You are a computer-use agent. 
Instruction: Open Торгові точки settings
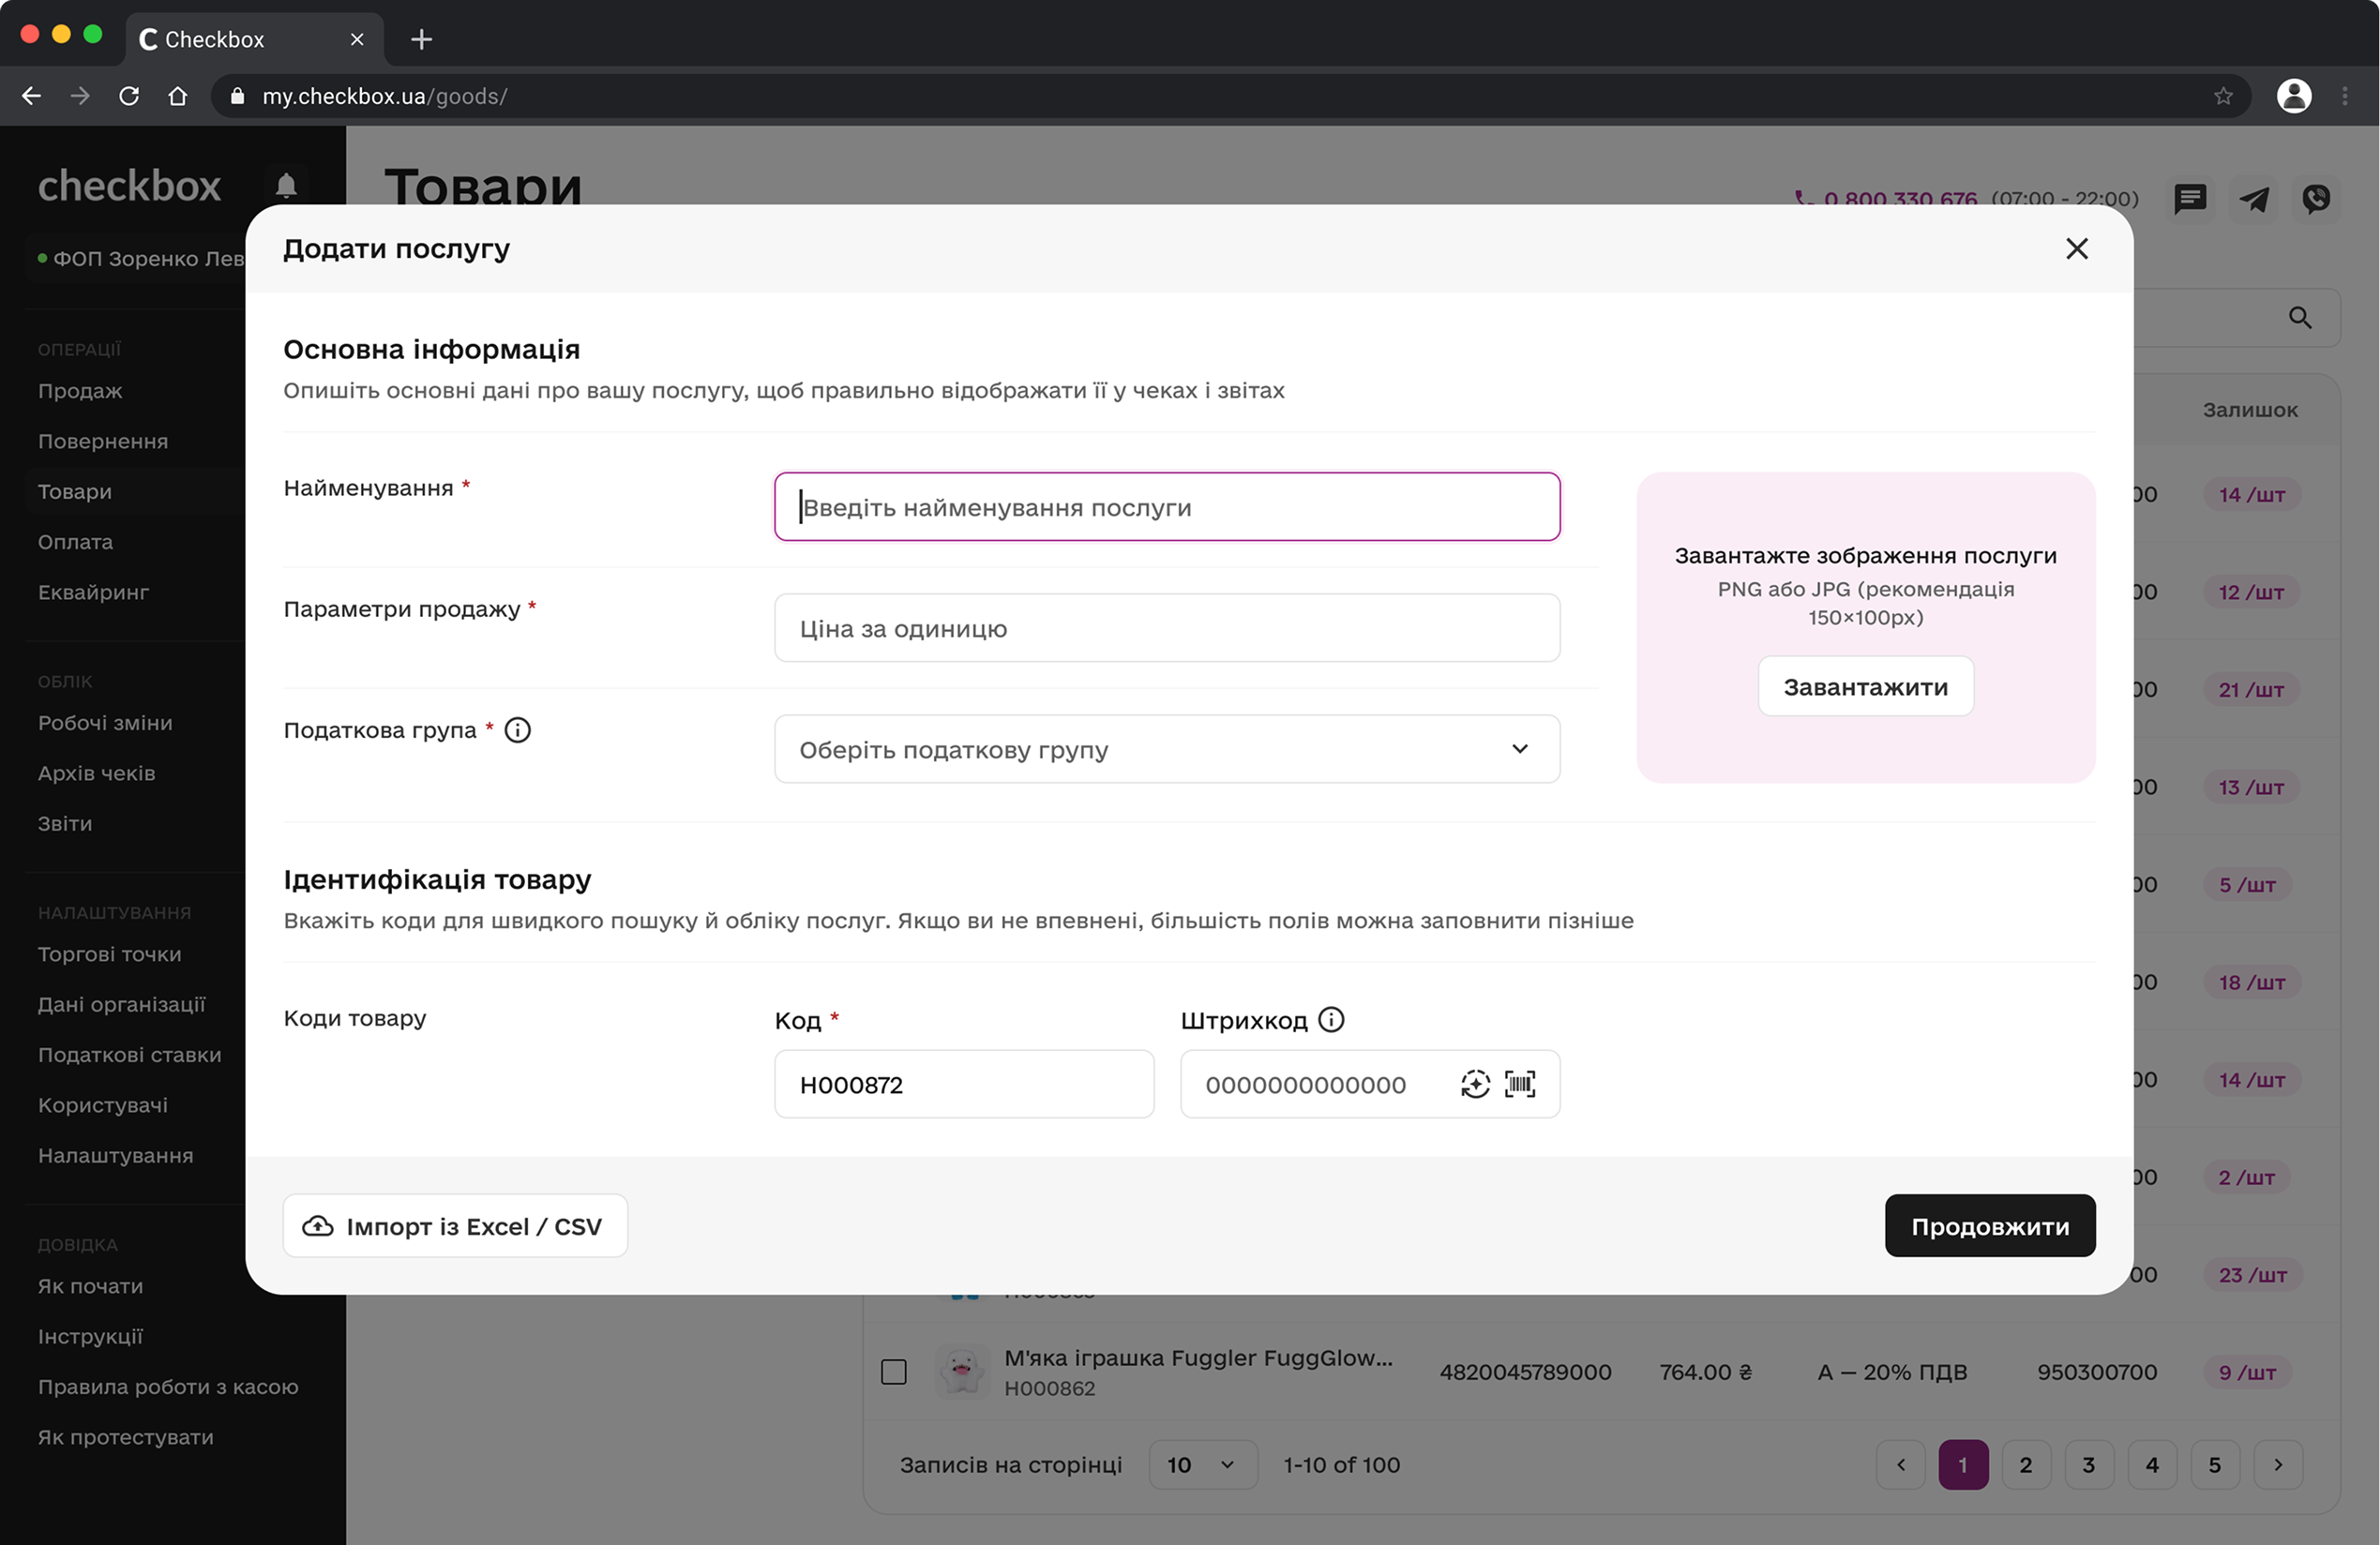(110, 954)
